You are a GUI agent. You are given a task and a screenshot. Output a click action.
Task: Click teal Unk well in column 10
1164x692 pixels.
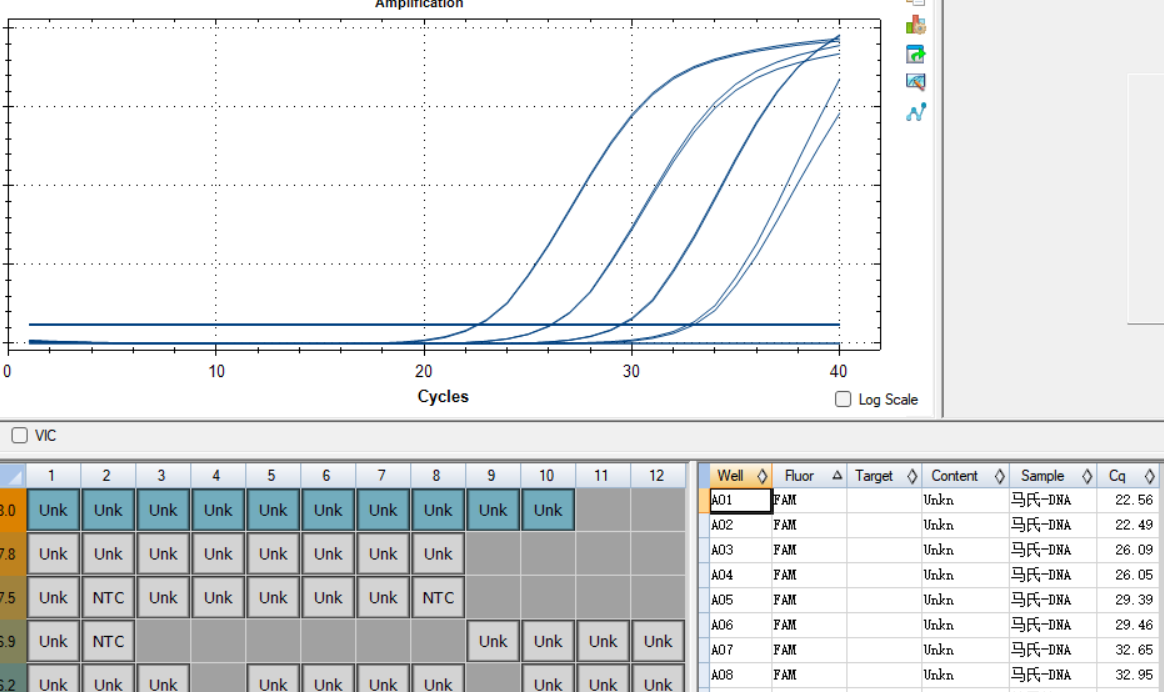coord(548,510)
